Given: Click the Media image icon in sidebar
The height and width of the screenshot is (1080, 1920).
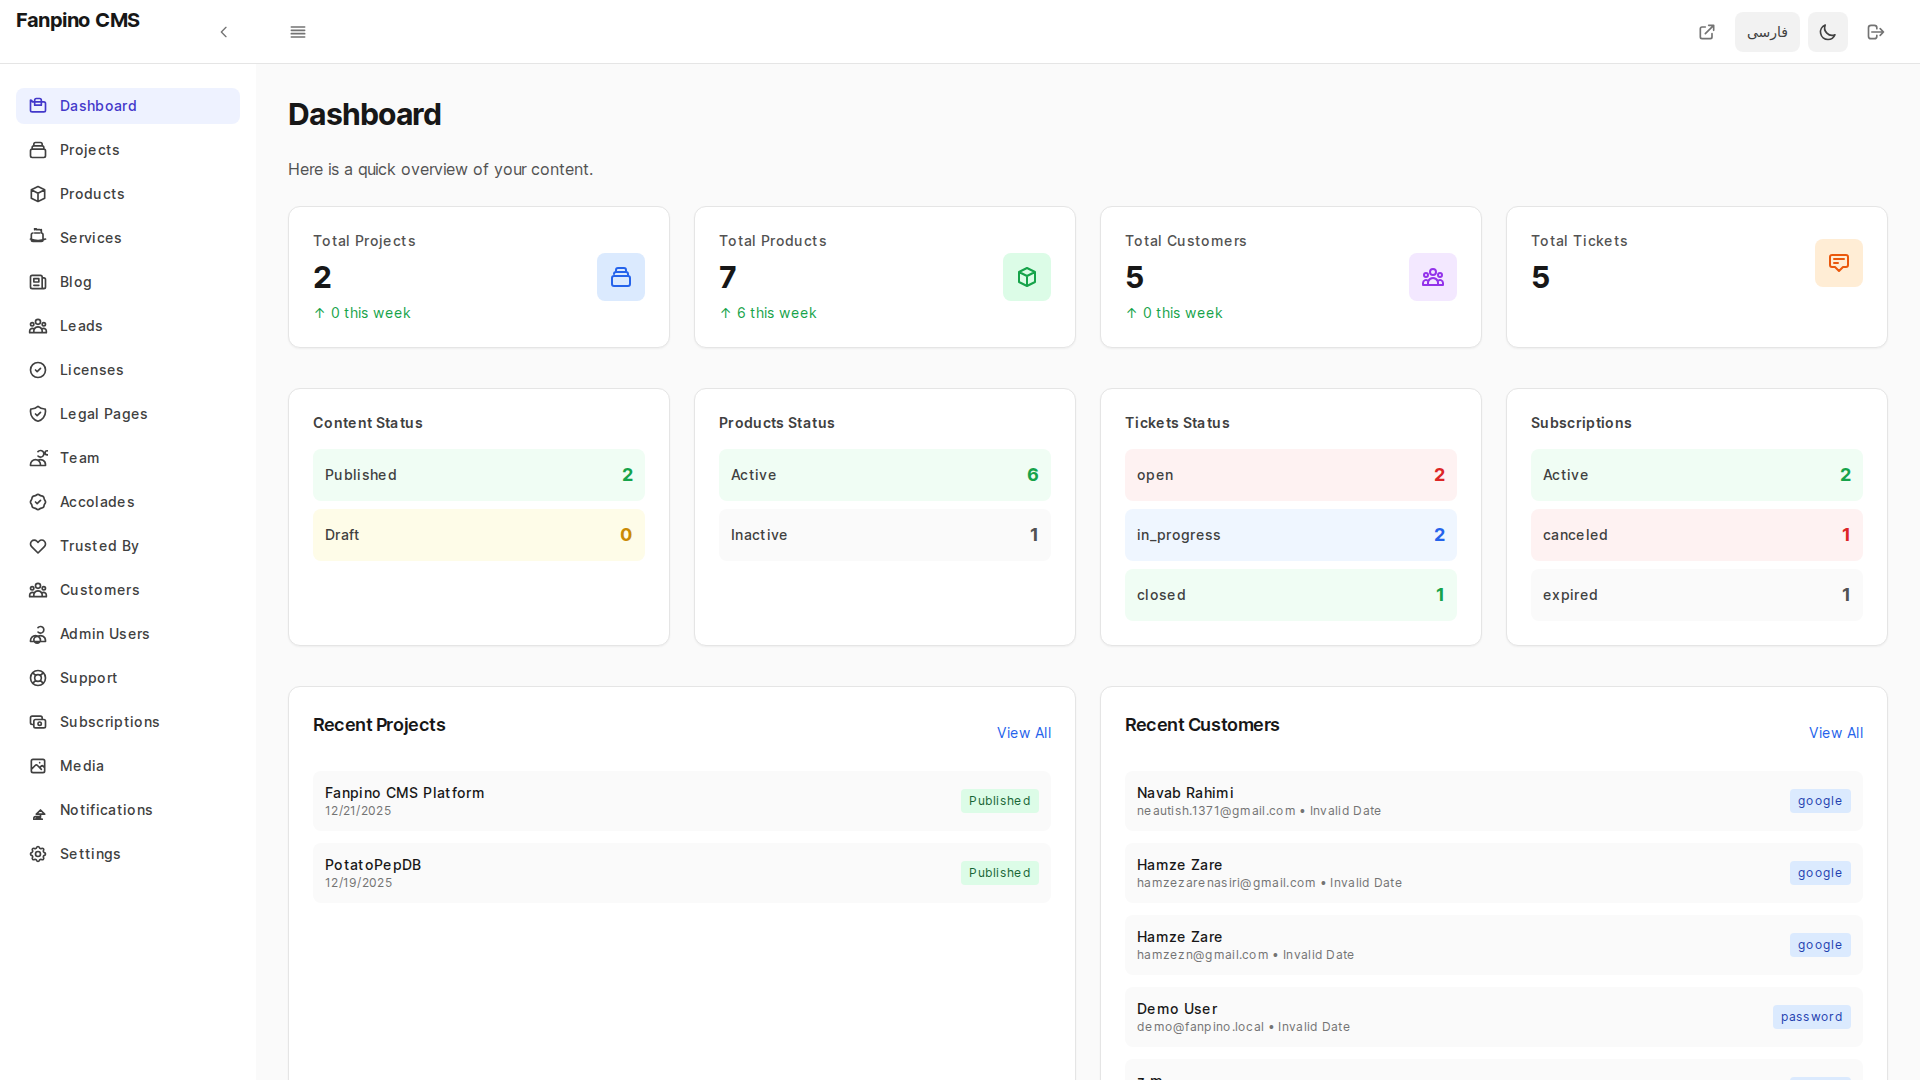Looking at the screenshot, I should tap(38, 766).
